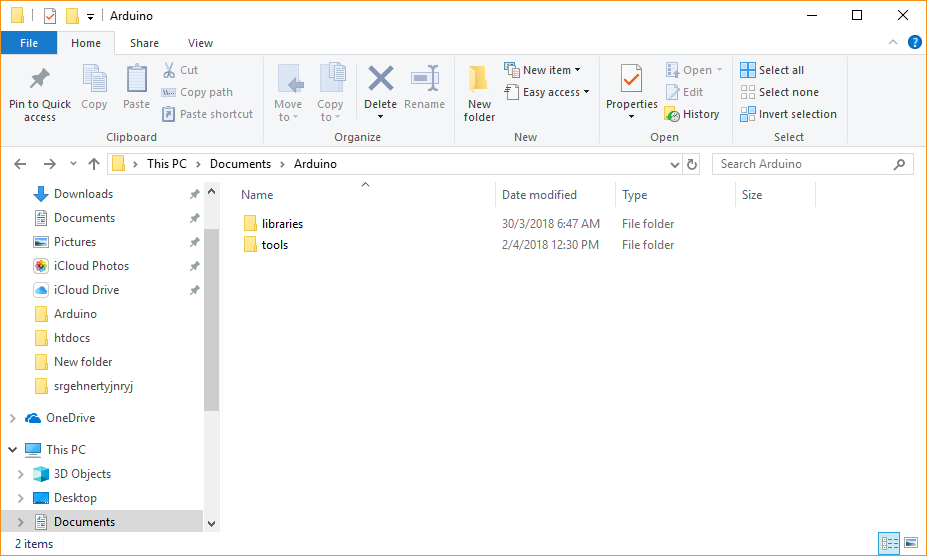Switch to Large icons view

[x=911, y=543]
